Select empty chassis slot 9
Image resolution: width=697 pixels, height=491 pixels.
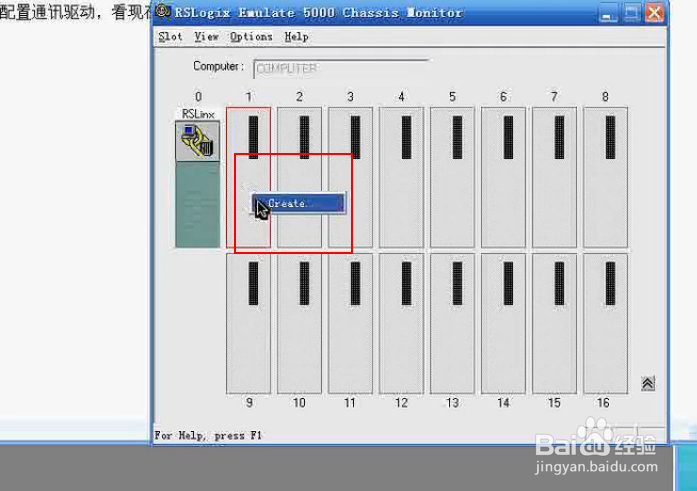[248, 323]
